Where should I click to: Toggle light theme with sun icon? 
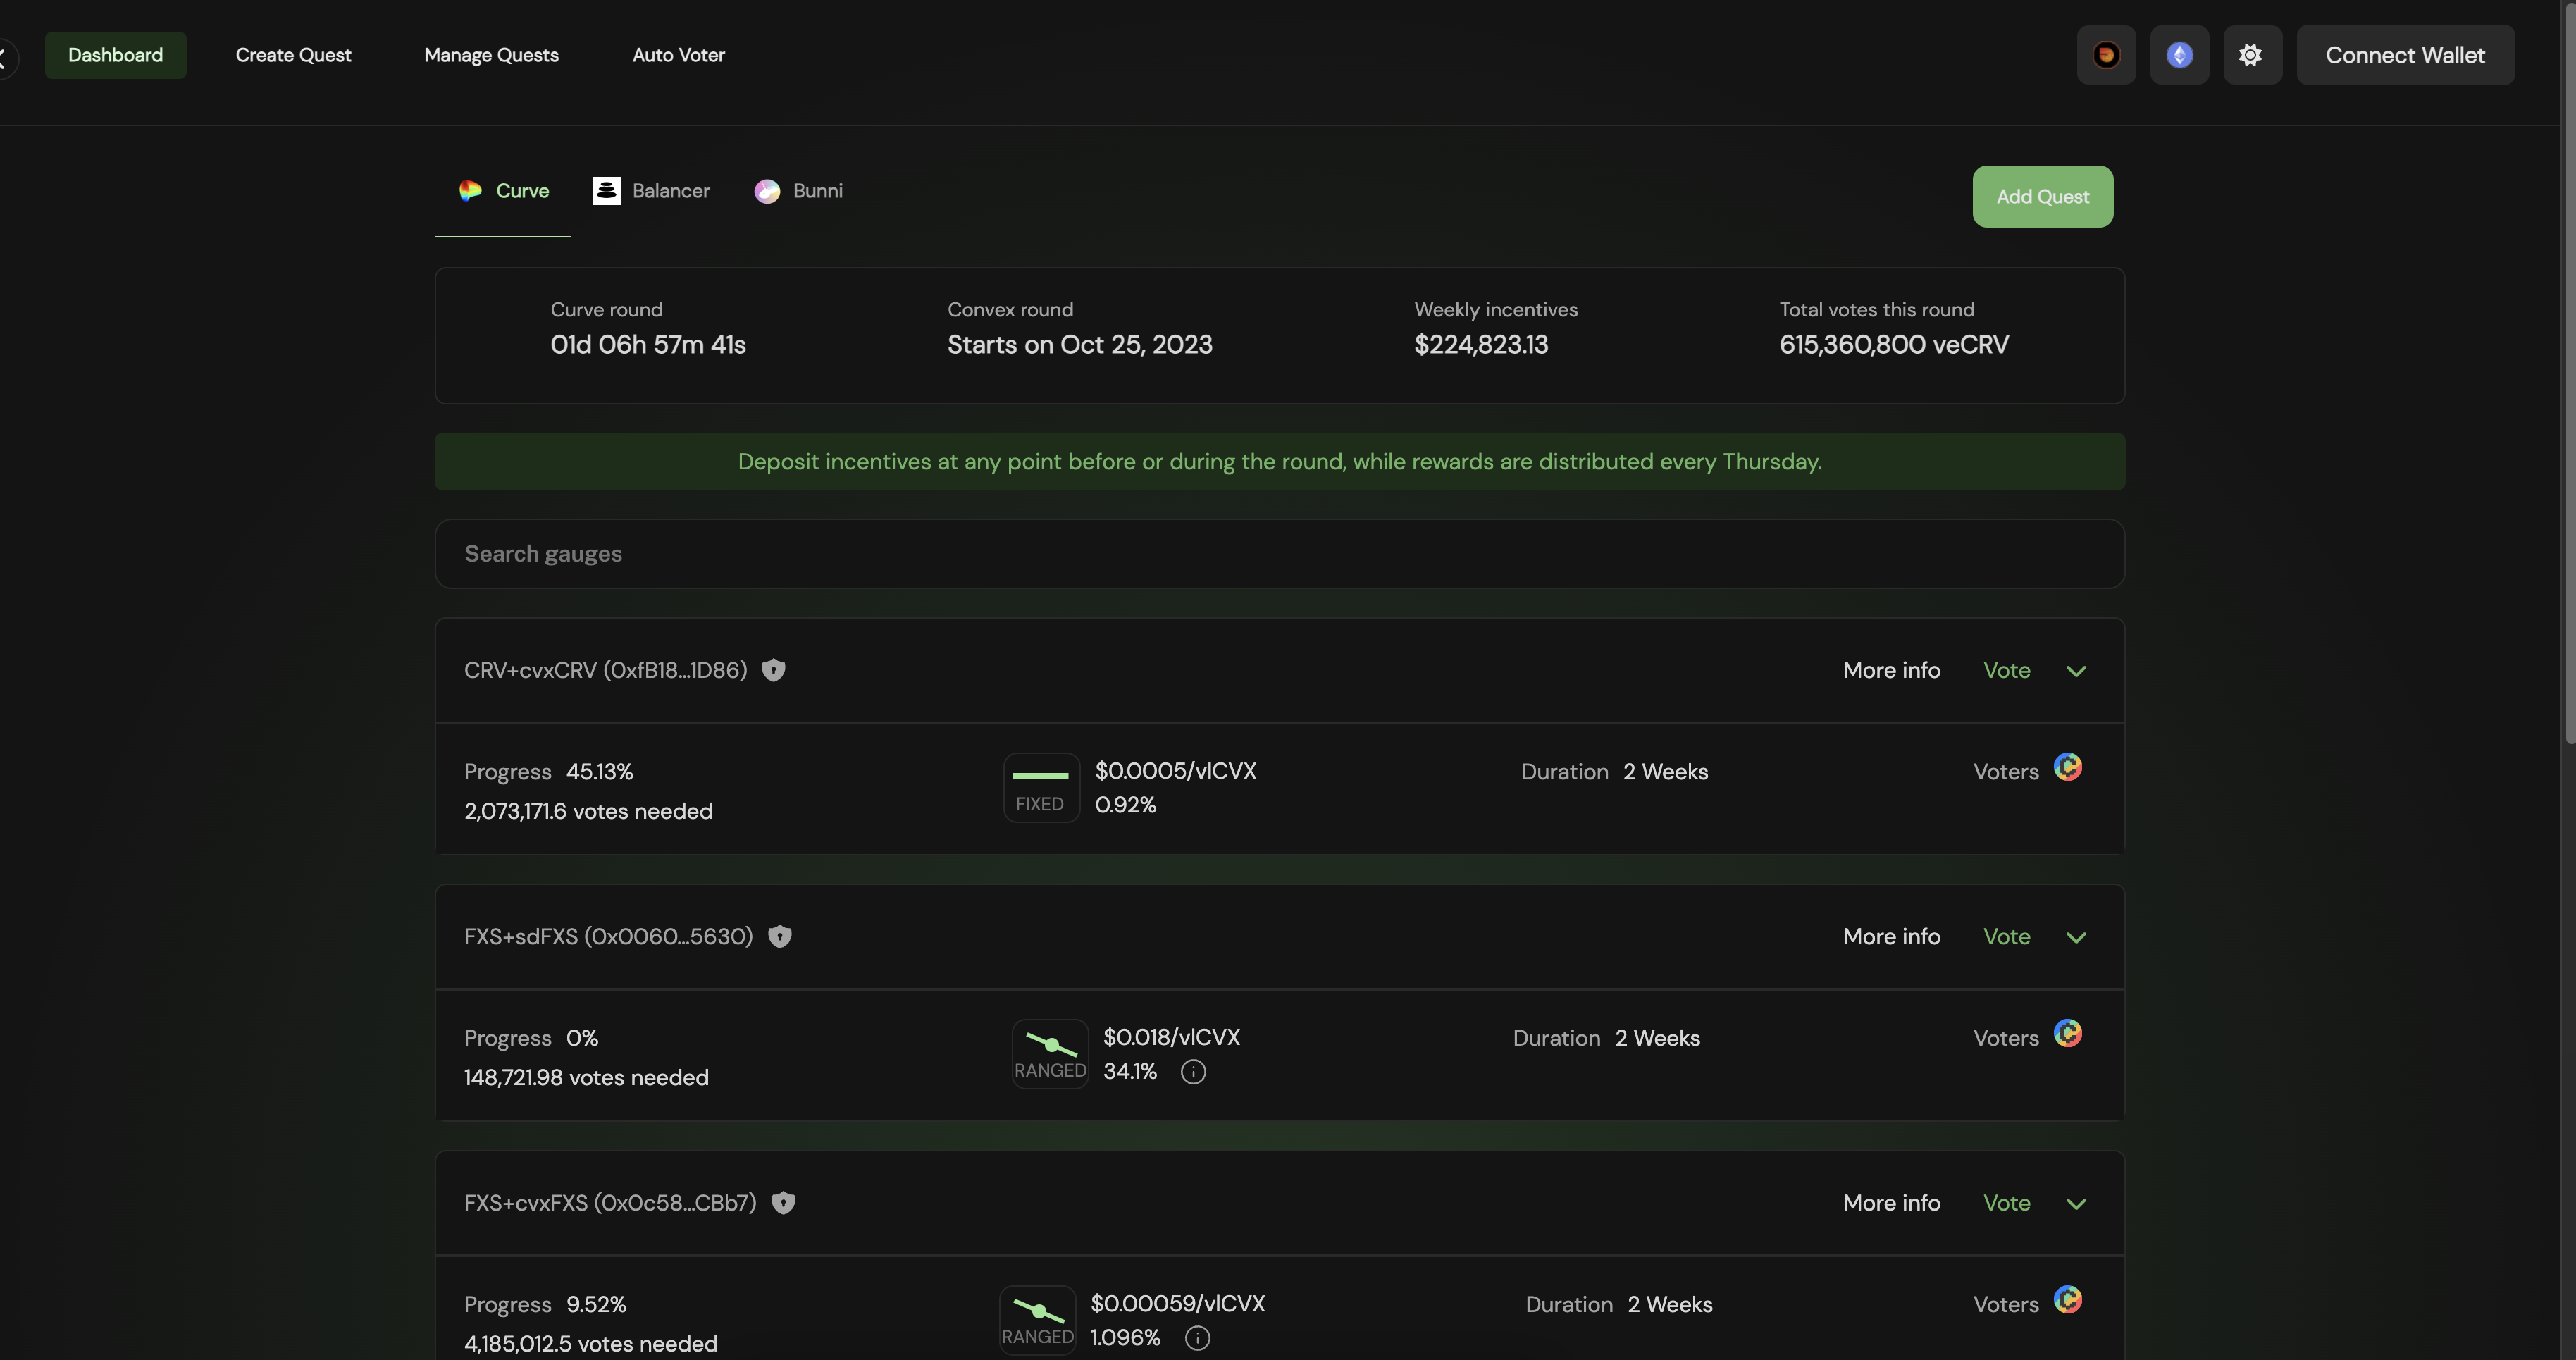(x=2252, y=55)
